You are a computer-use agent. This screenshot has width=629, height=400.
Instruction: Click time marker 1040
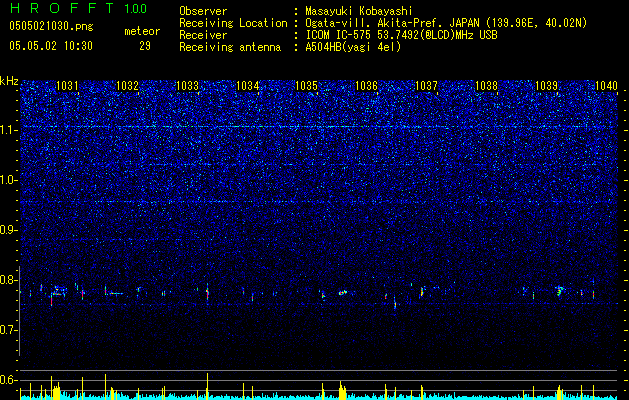pos(607,85)
